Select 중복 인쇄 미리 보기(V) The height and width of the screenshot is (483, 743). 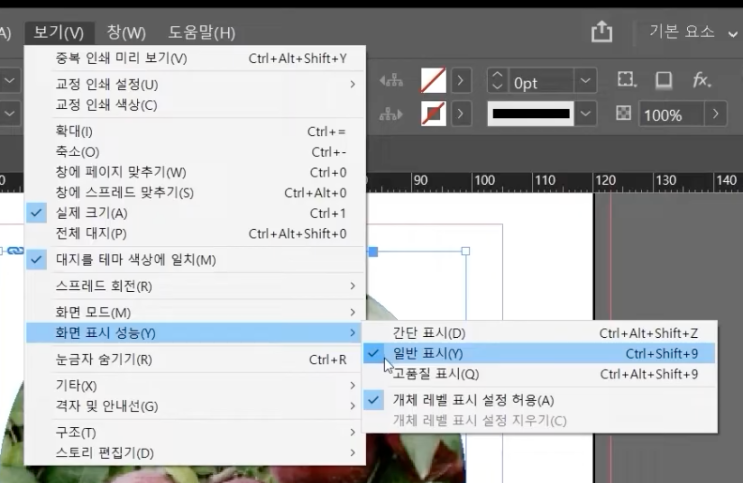[x=195, y=58]
